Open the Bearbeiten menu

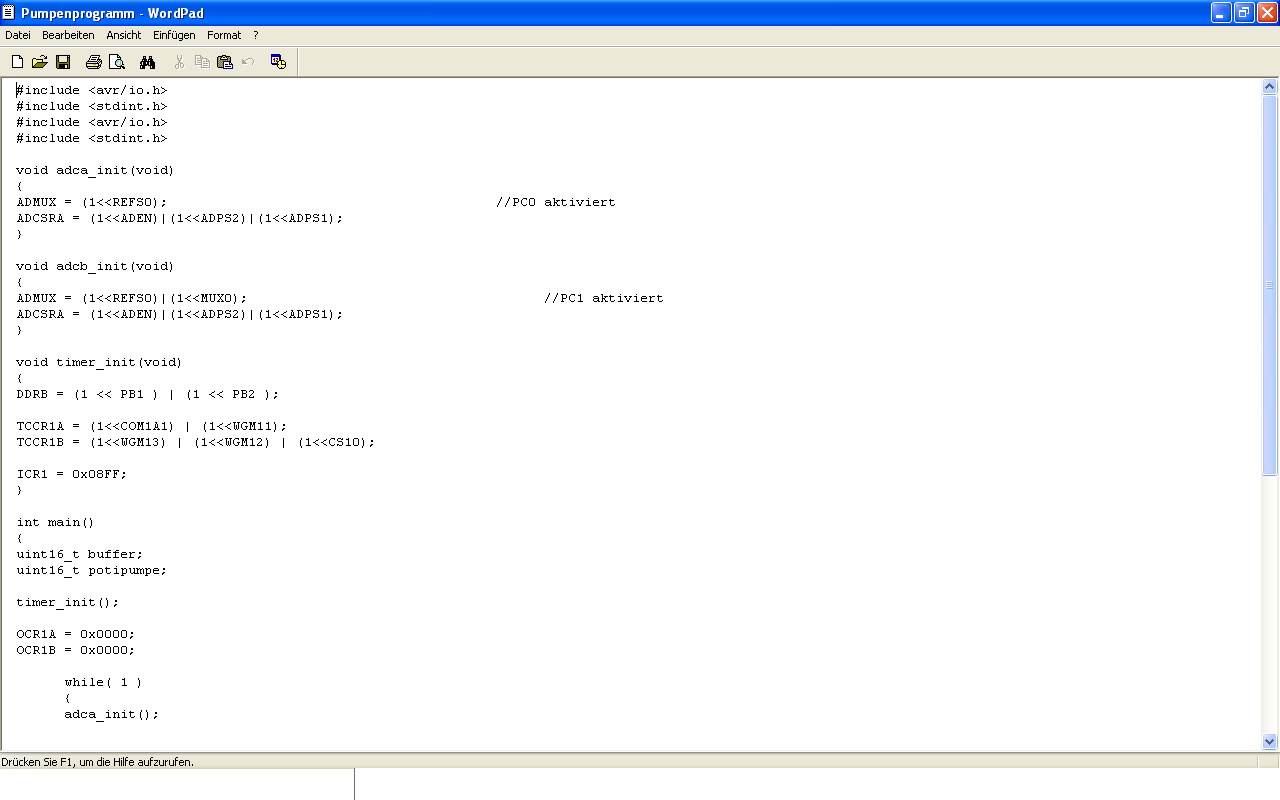pos(68,35)
